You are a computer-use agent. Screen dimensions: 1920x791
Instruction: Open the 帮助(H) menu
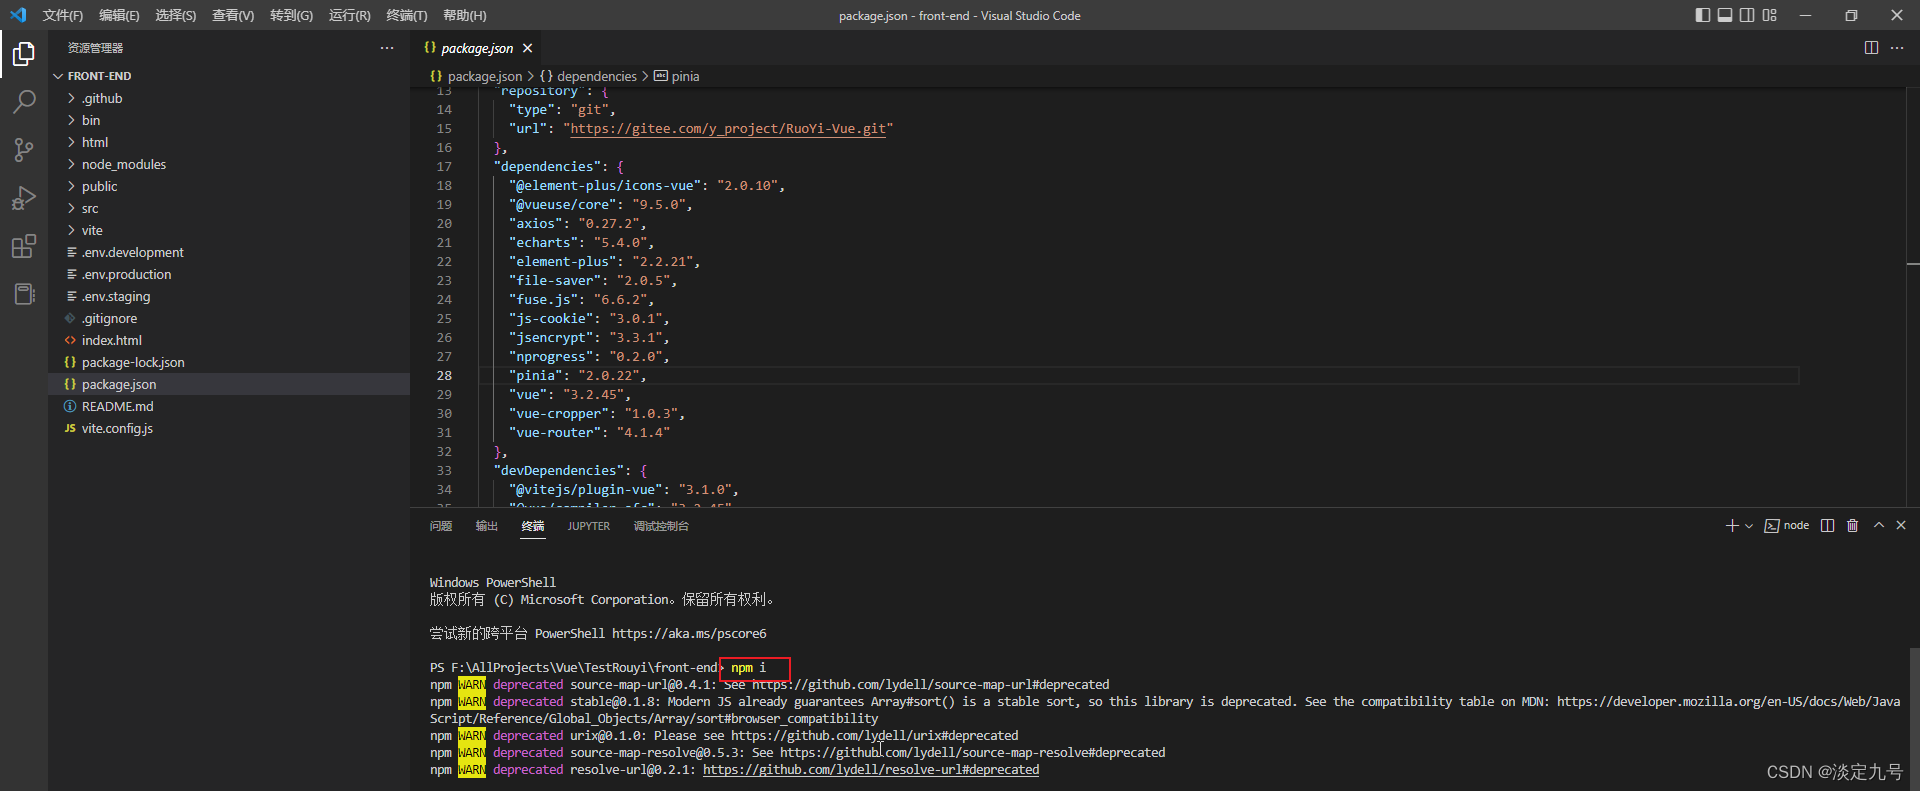click(x=464, y=15)
